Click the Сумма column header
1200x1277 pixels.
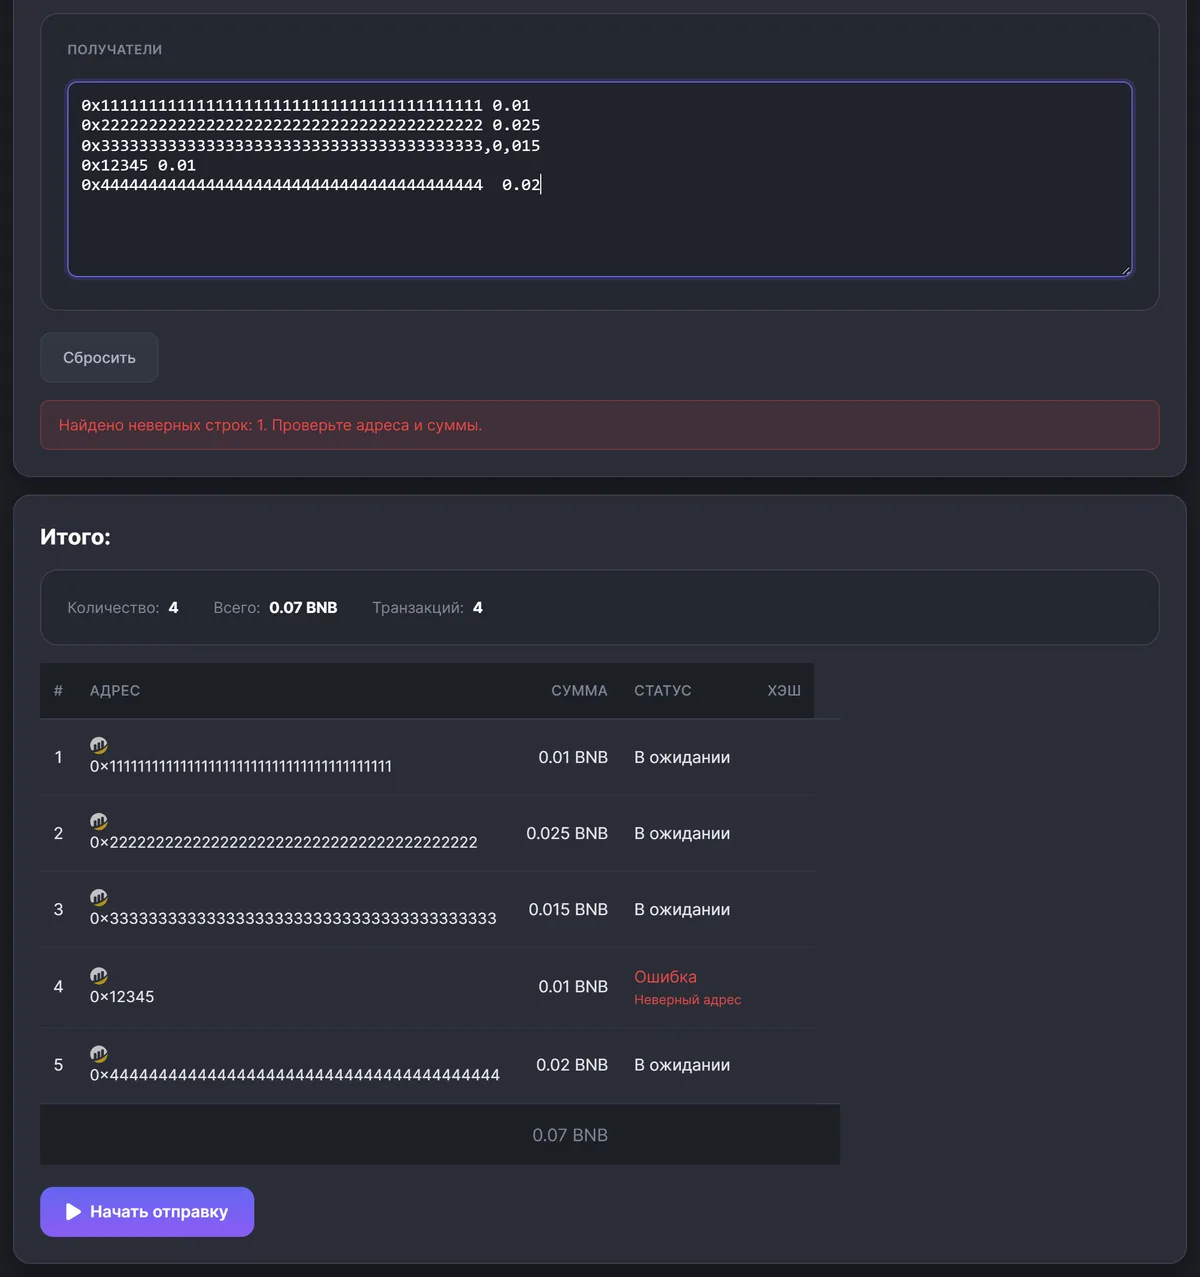tap(579, 691)
